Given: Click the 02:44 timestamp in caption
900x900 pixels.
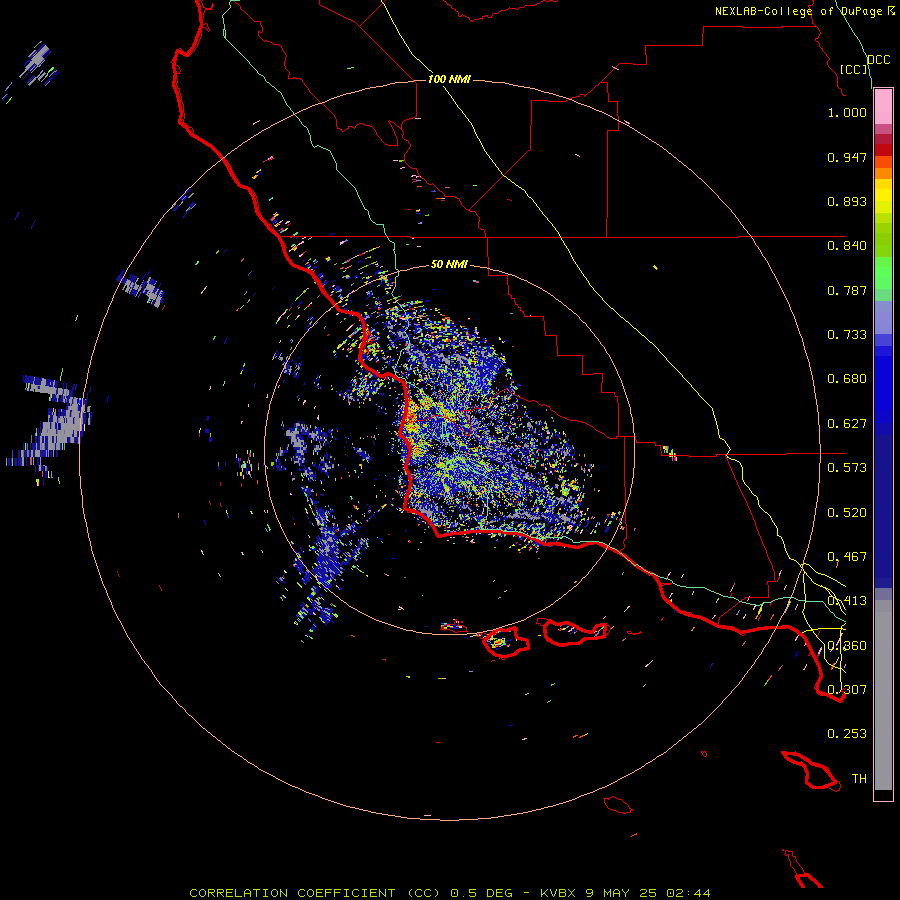Looking at the screenshot, I should tap(688, 893).
